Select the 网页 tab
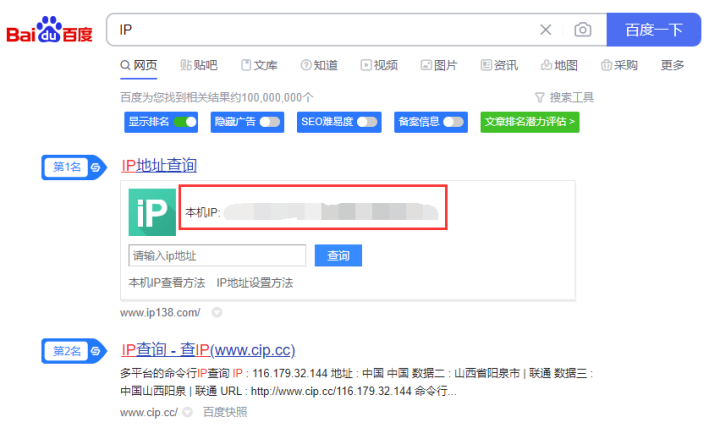Image resolution: width=720 pixels, height=428 pixels. coord(139,65)
